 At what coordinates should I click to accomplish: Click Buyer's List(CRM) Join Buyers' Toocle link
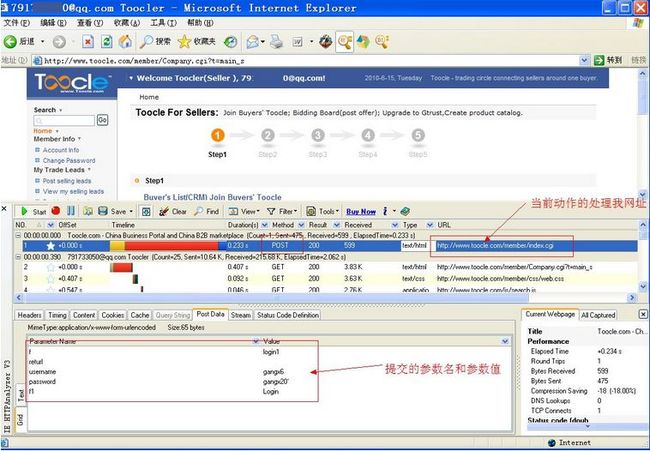pyautogui.click(x=212, y=197)
